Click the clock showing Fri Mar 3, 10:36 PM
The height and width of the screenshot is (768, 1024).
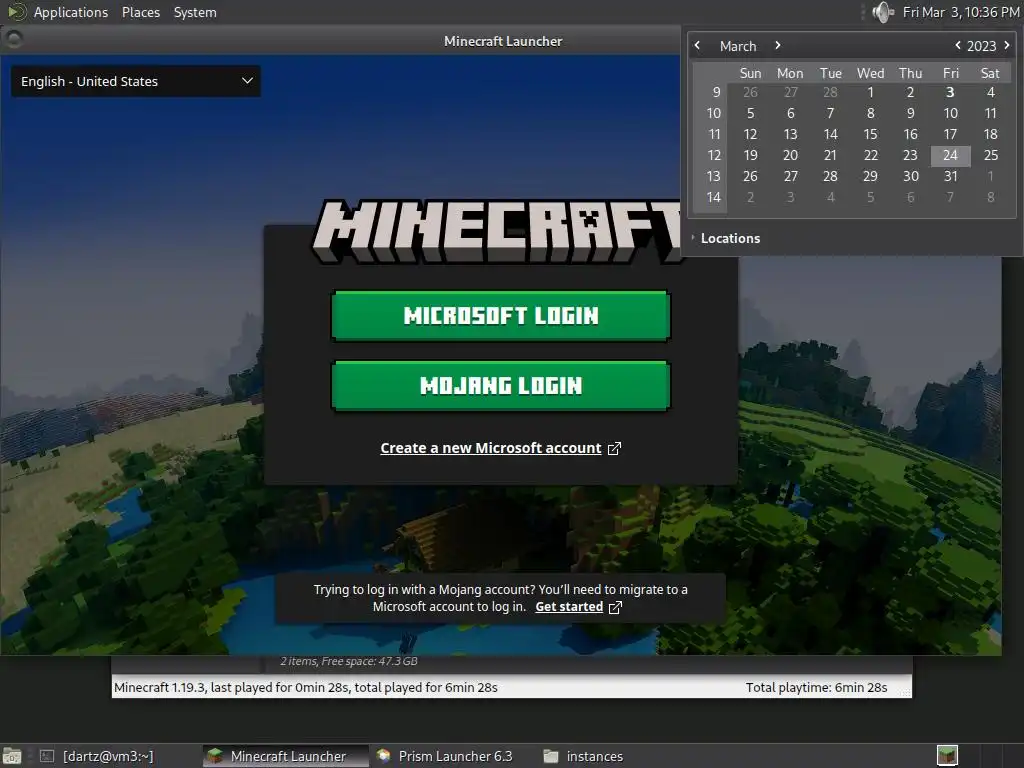[960, 12]
